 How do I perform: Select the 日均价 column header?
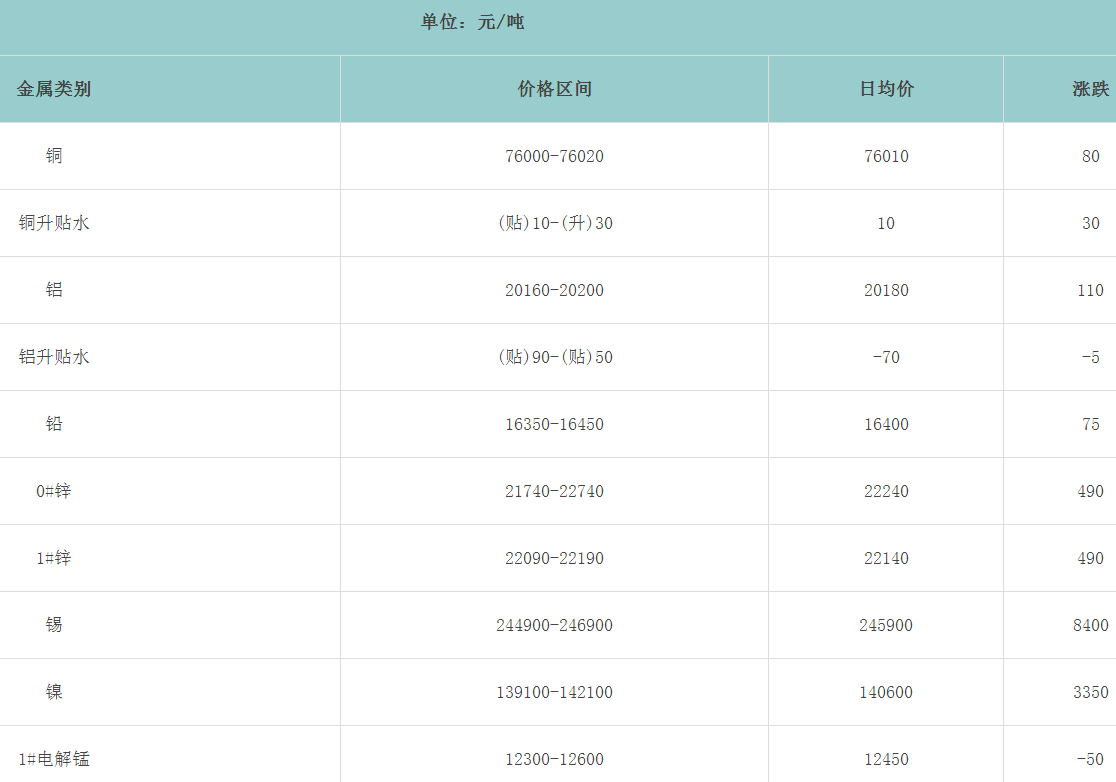point(886,89)
